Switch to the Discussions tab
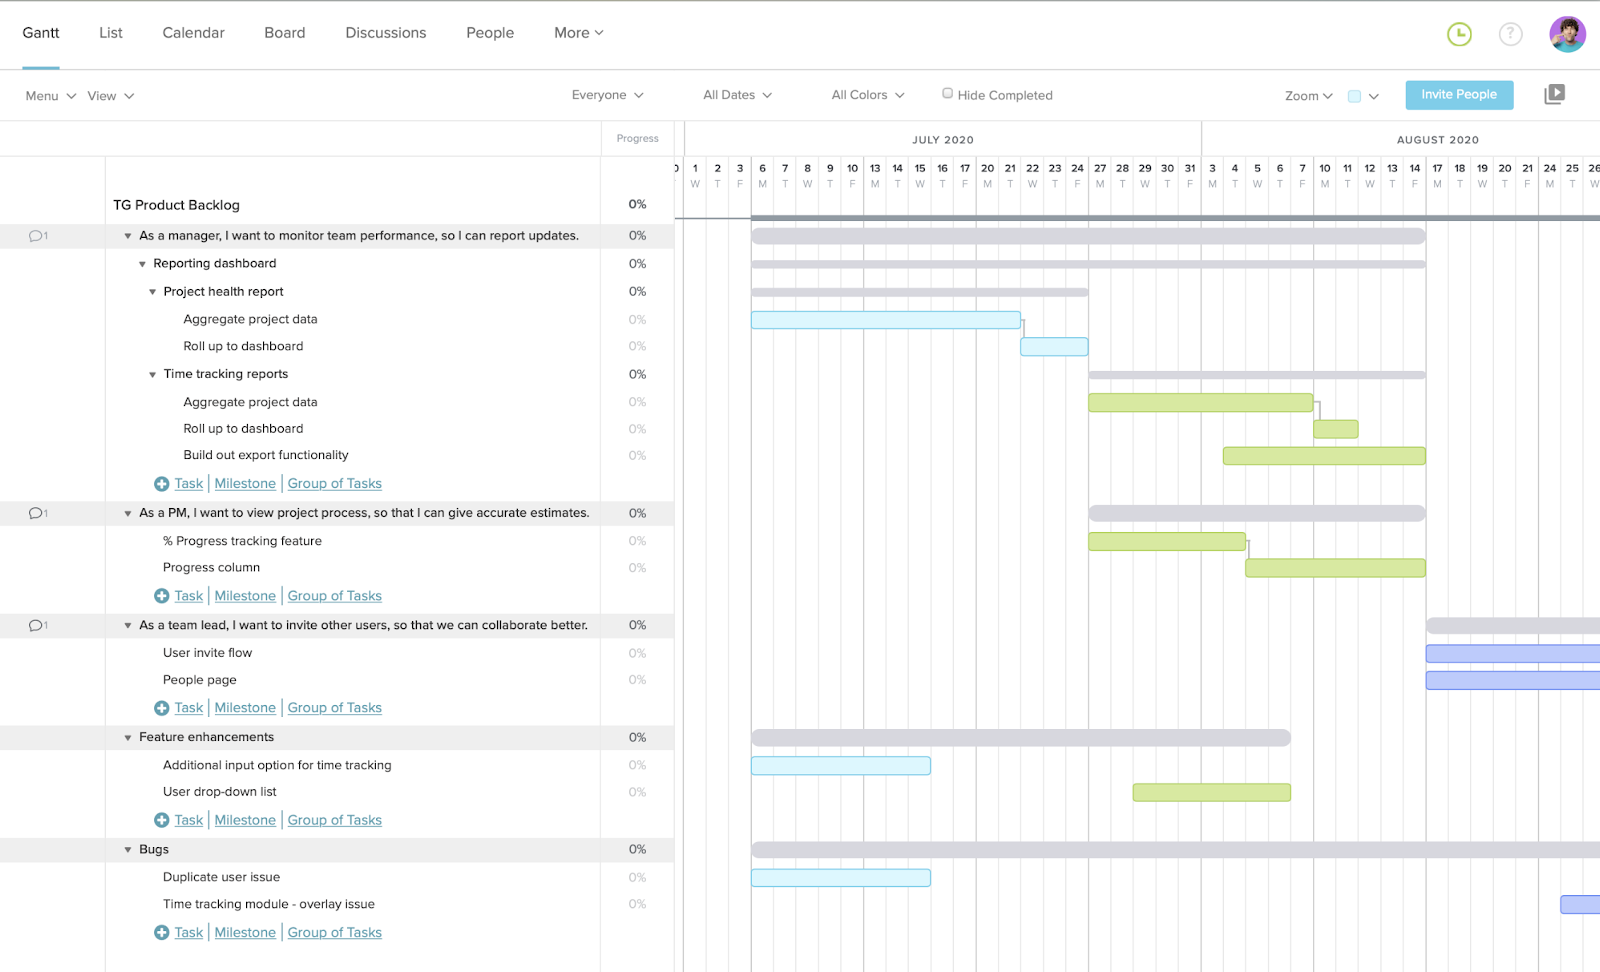 [385, 33]
